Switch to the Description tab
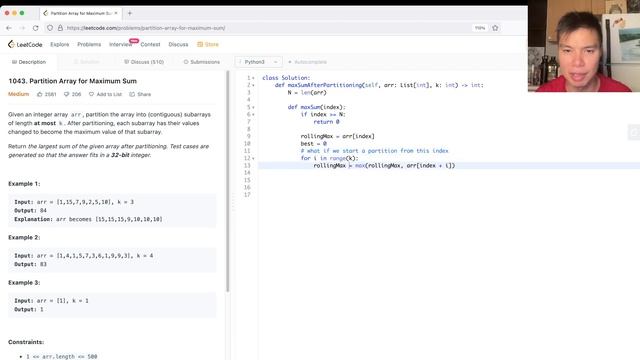 pos(29,62)
